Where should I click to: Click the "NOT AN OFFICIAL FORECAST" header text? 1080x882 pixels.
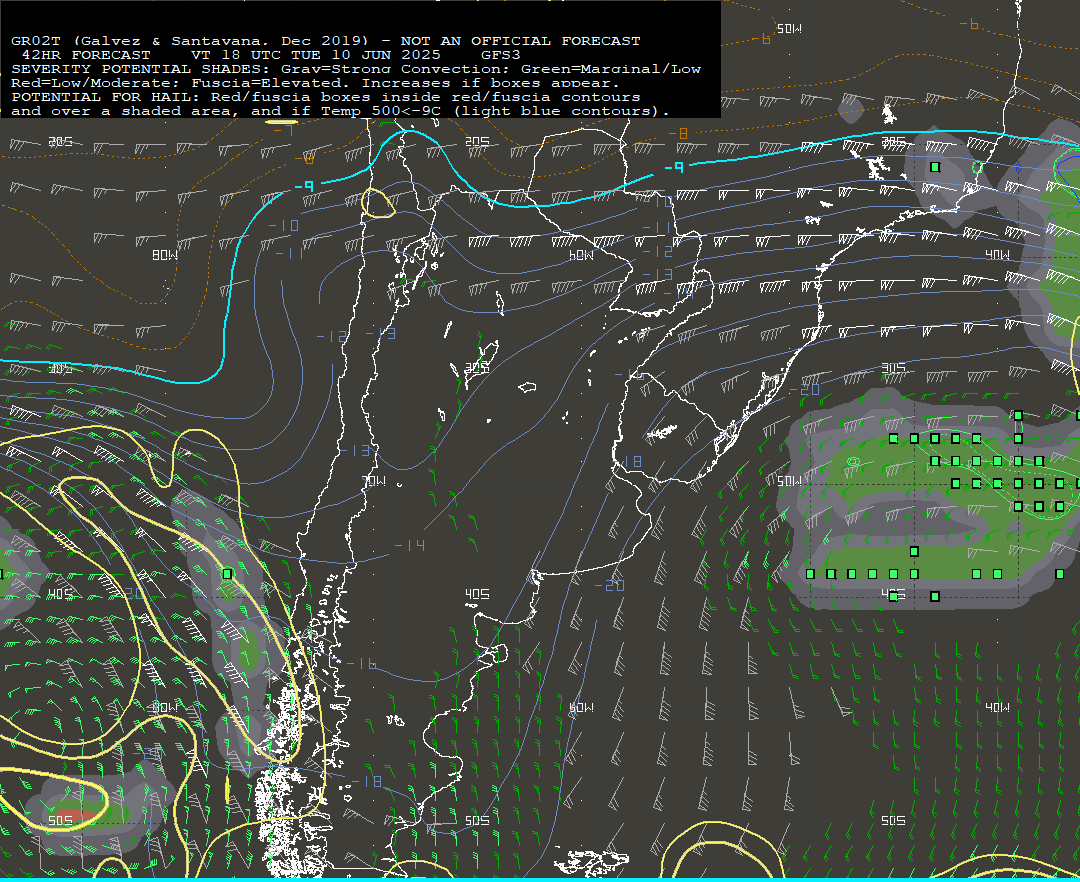520,41
